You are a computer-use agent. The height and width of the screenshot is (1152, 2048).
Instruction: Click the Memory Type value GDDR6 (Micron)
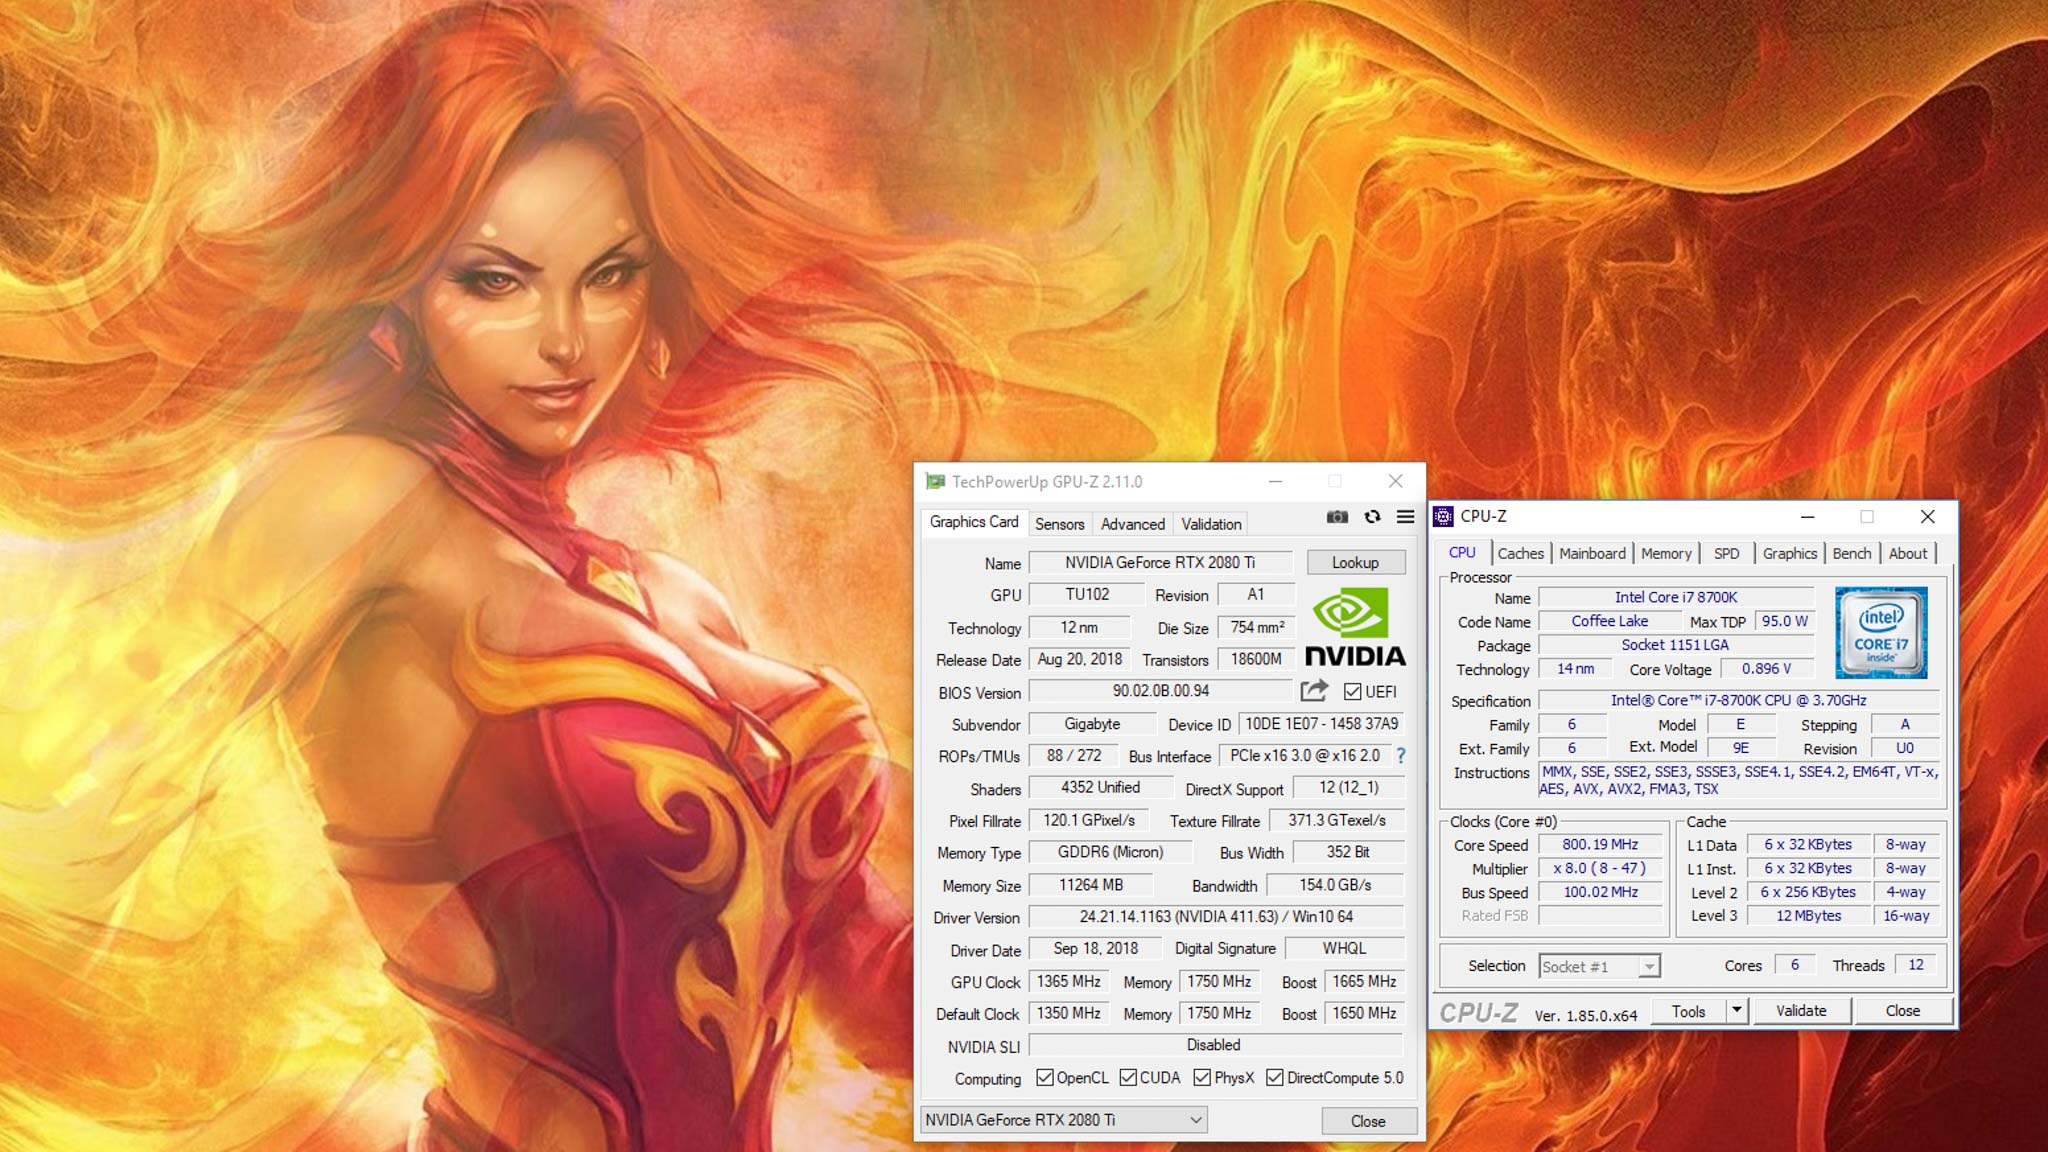tap(1110, 852)
